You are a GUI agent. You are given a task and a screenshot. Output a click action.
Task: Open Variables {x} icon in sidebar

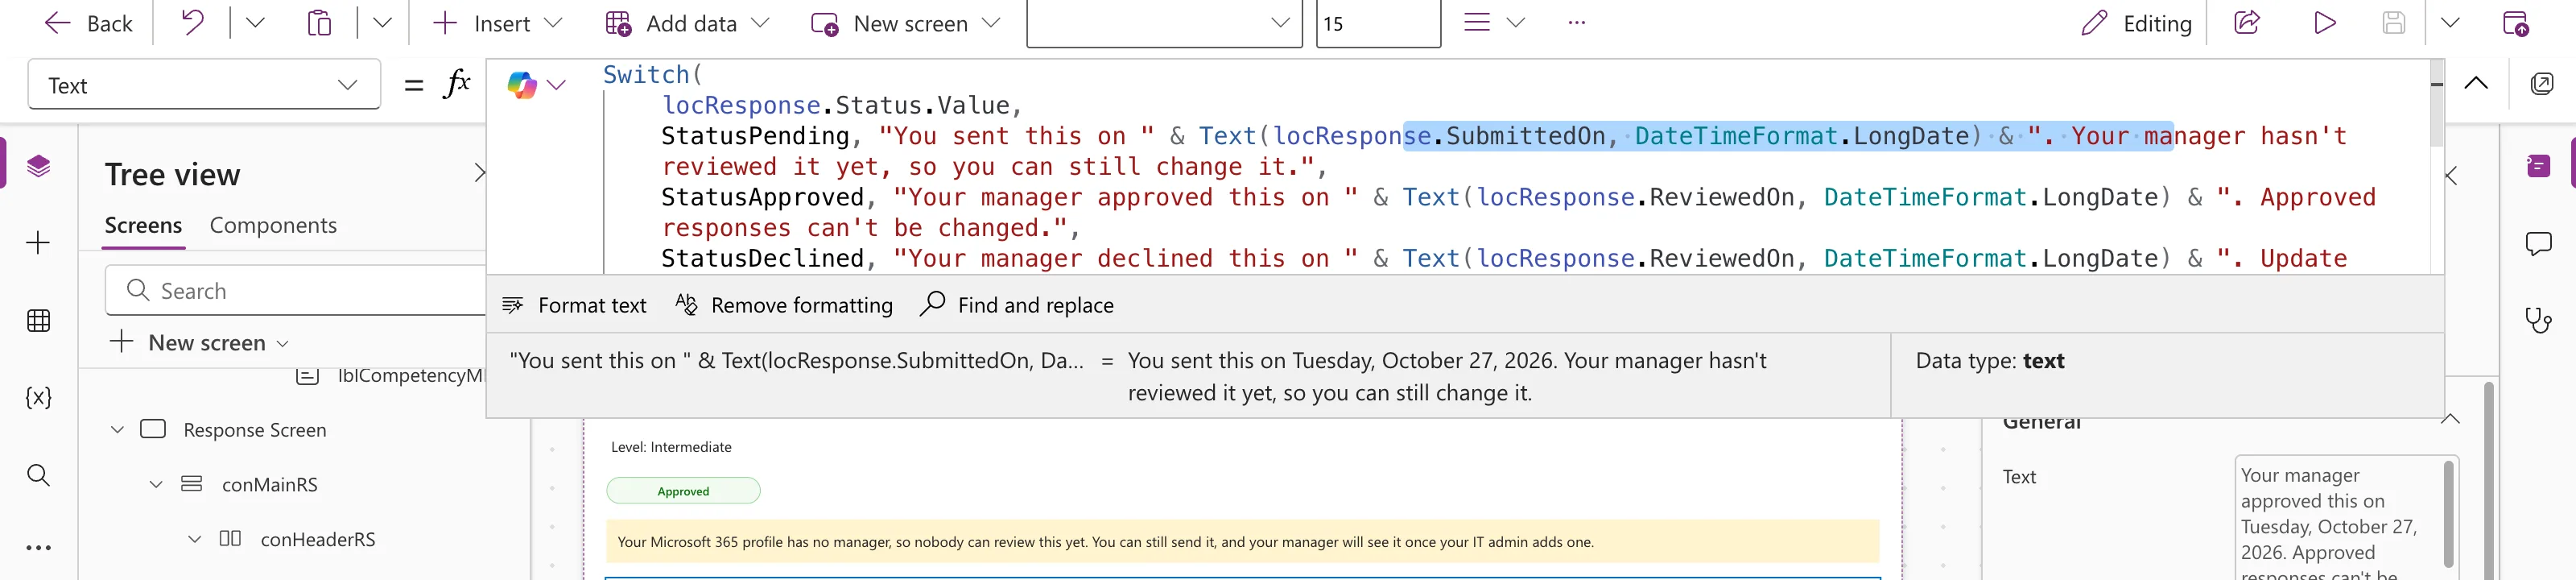38,397
